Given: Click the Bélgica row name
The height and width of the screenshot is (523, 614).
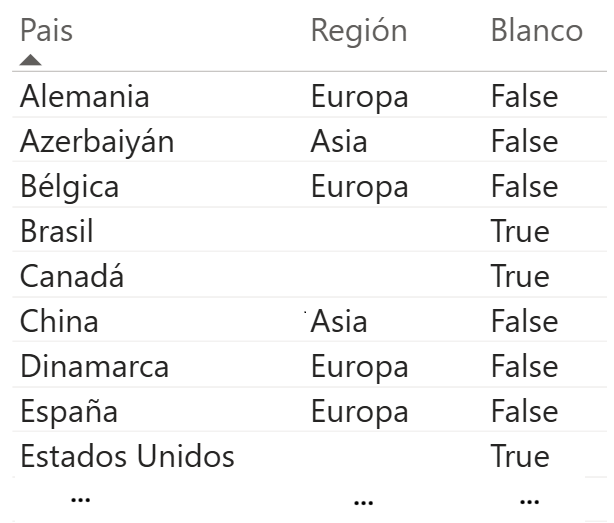Looking at the screenshot, I should pos(69,187).
